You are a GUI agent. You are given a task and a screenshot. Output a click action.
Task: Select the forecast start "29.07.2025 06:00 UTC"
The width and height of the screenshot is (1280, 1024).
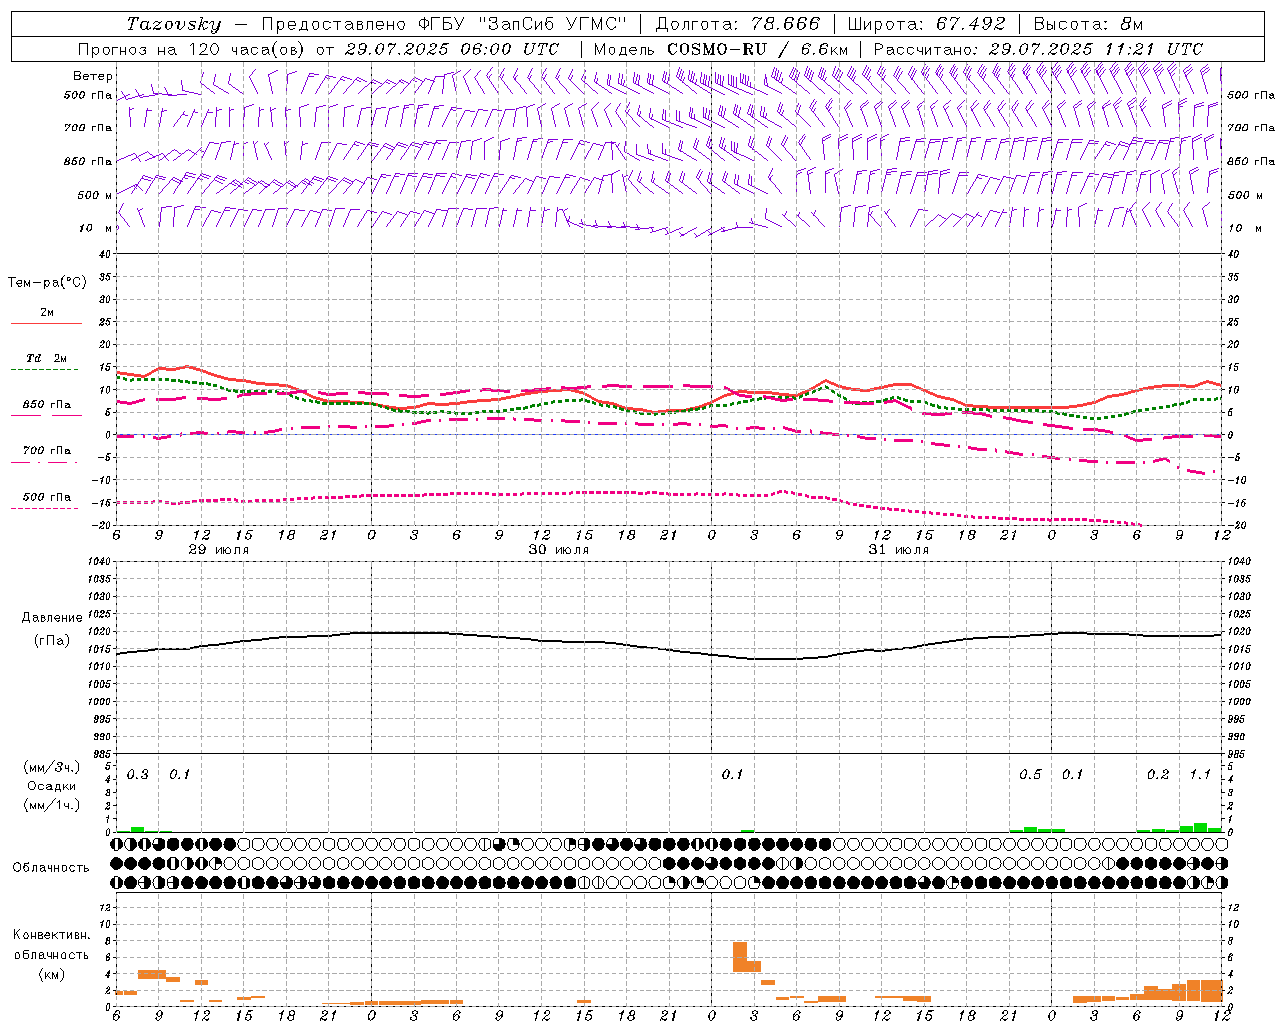452,49
